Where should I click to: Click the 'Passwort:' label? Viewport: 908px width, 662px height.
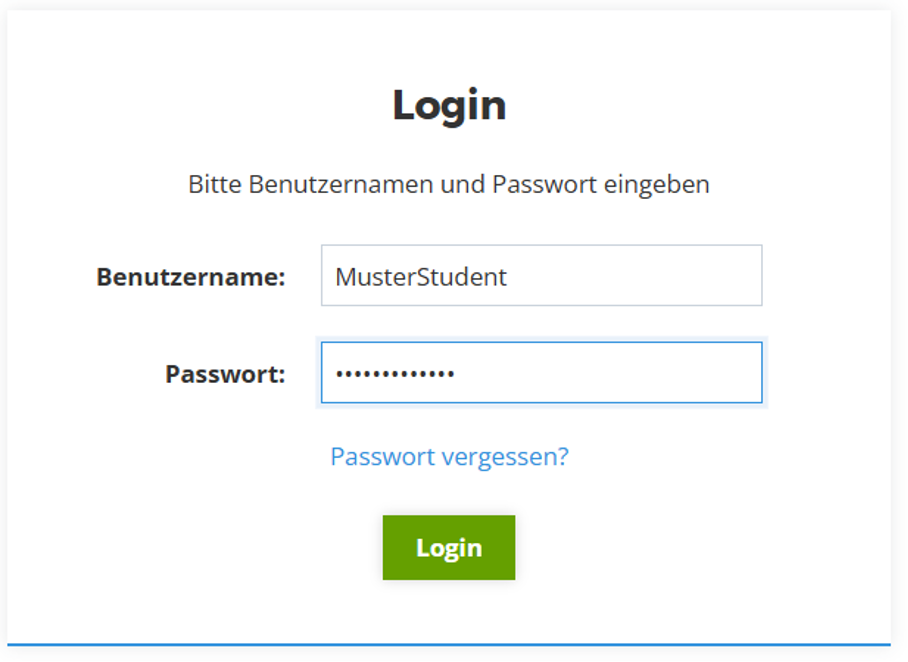(x=225, y=374)
